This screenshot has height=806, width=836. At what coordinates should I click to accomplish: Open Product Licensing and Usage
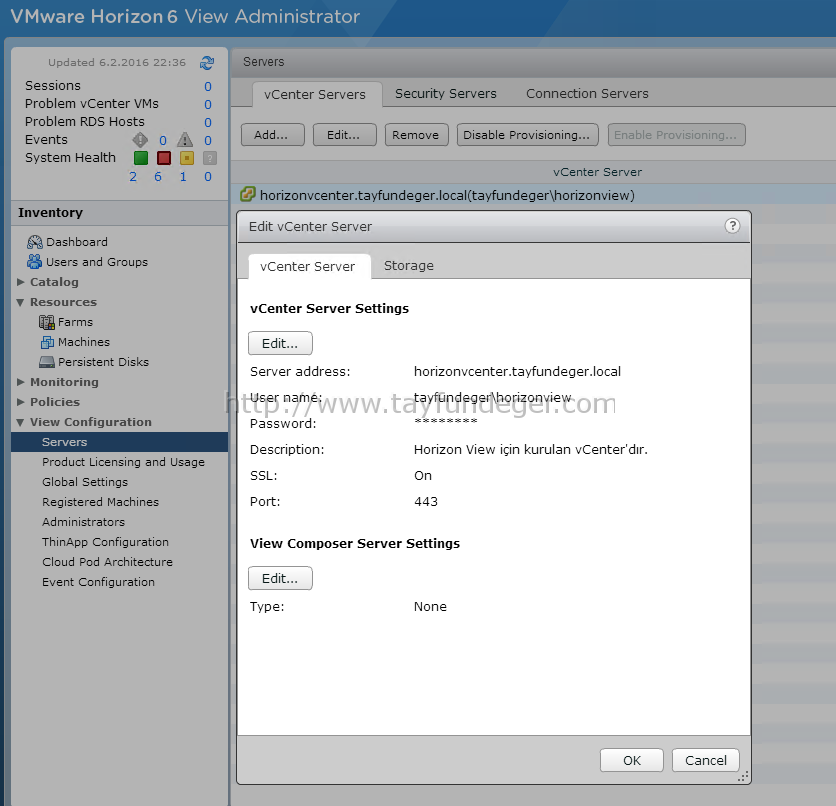click(x=123, y=462)
